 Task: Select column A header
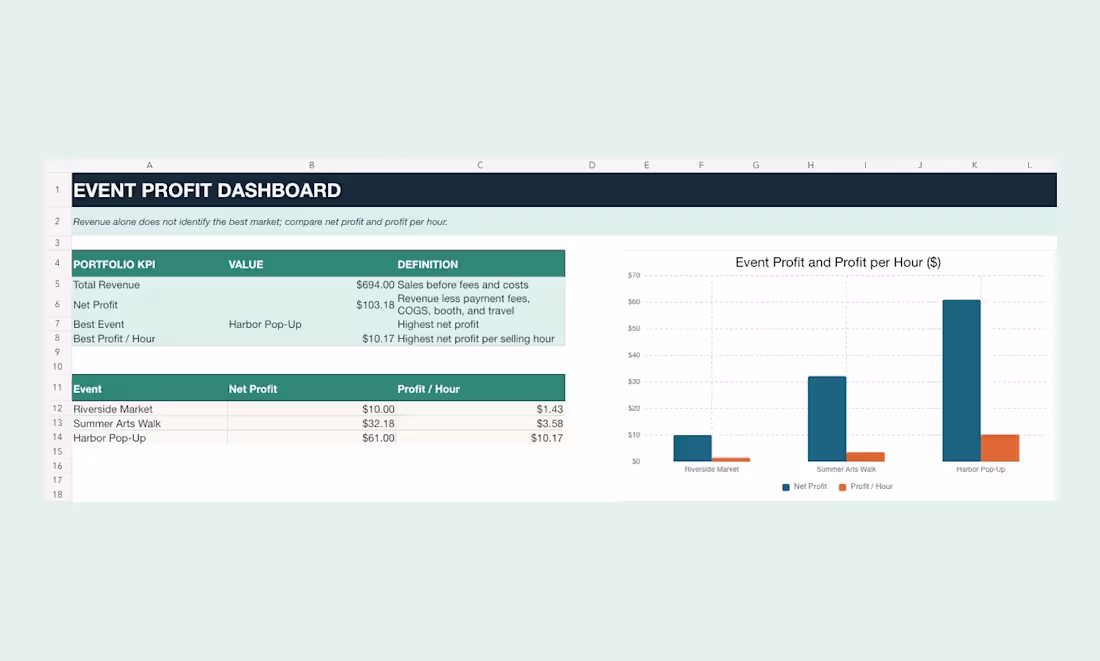tap(149, 165)
